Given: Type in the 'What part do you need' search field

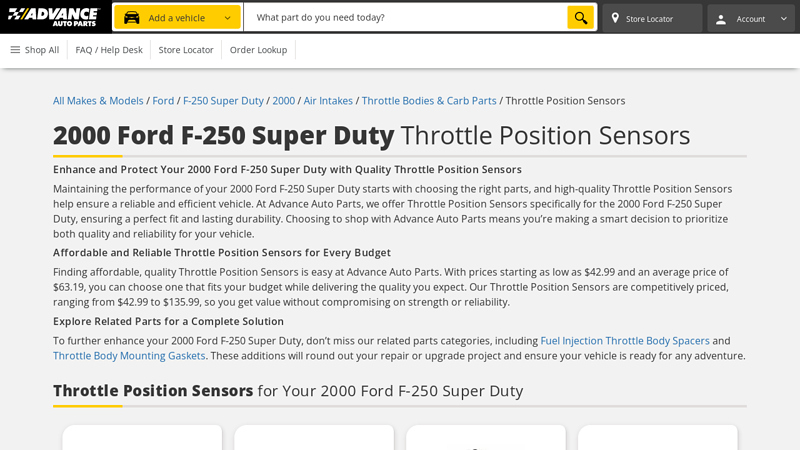Looking at the screenshot, I should tap(405, 18).
